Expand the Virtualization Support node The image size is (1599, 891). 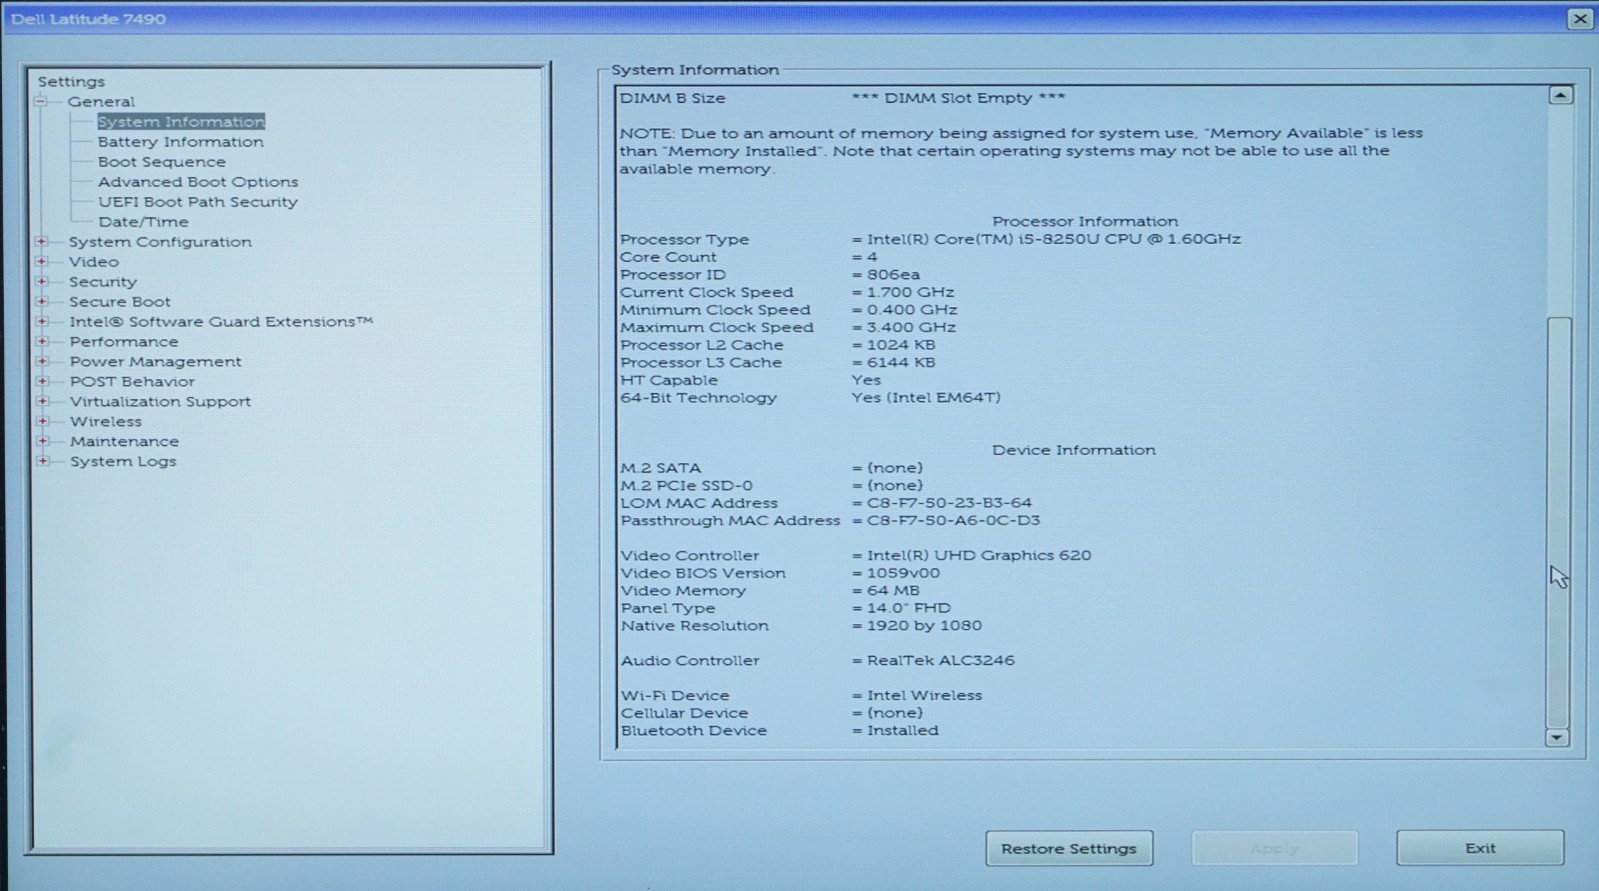coord(41,401)
